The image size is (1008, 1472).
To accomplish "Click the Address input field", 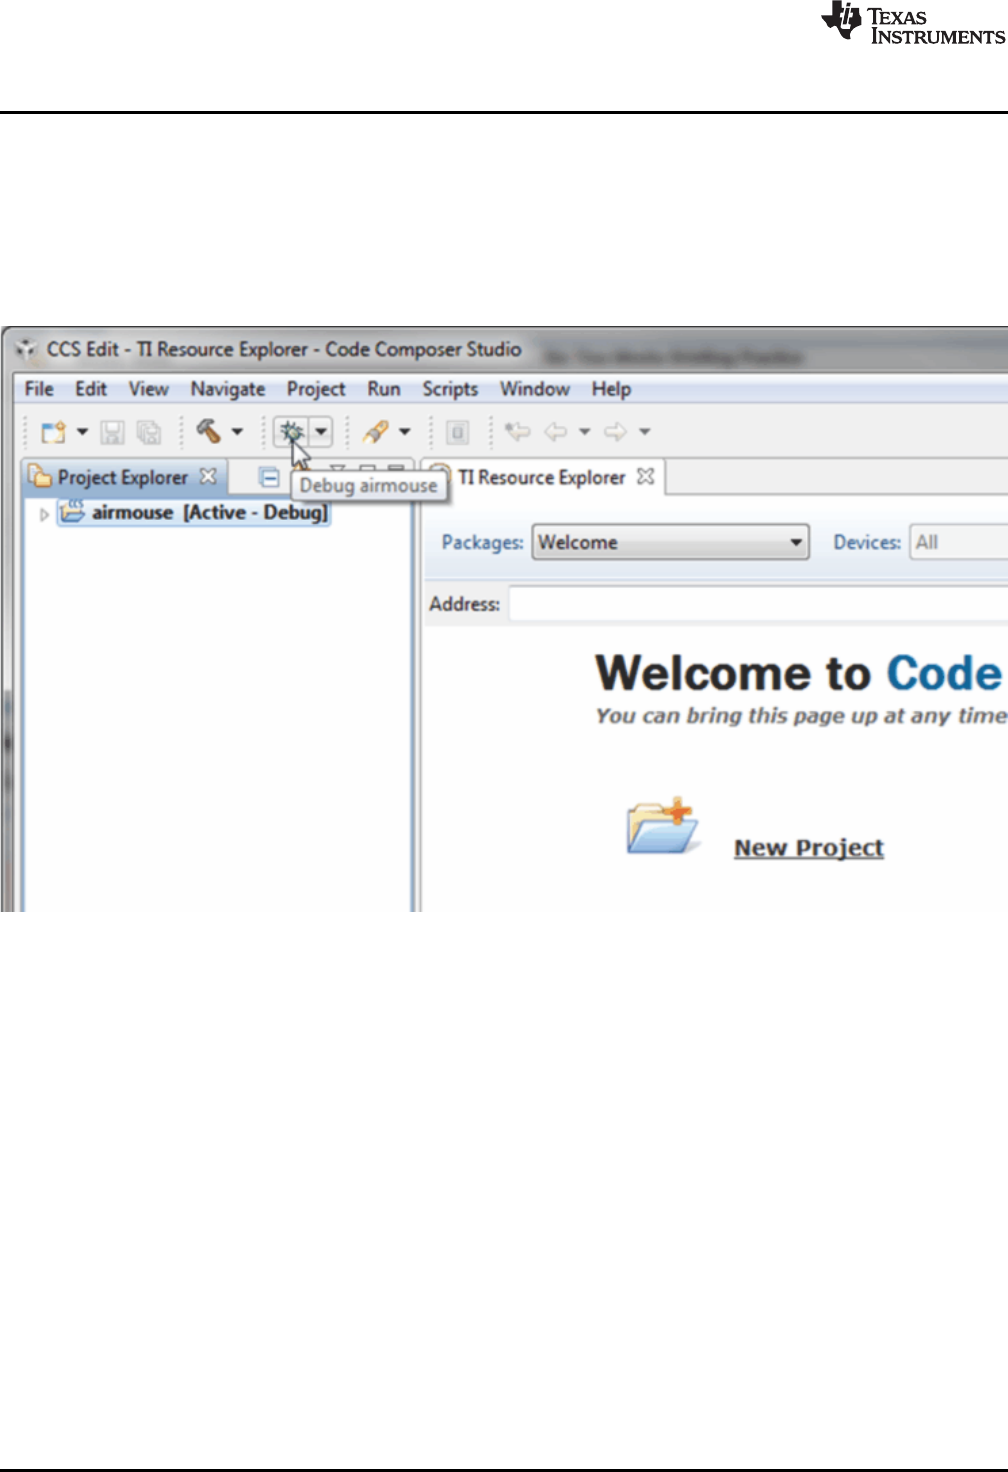I will click(x=758, y=604).
